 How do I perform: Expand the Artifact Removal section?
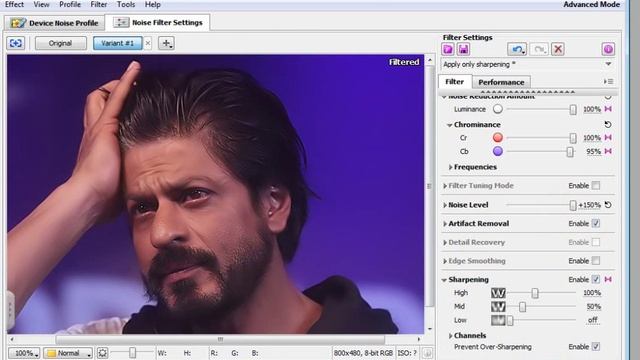[x=445, y=224]
